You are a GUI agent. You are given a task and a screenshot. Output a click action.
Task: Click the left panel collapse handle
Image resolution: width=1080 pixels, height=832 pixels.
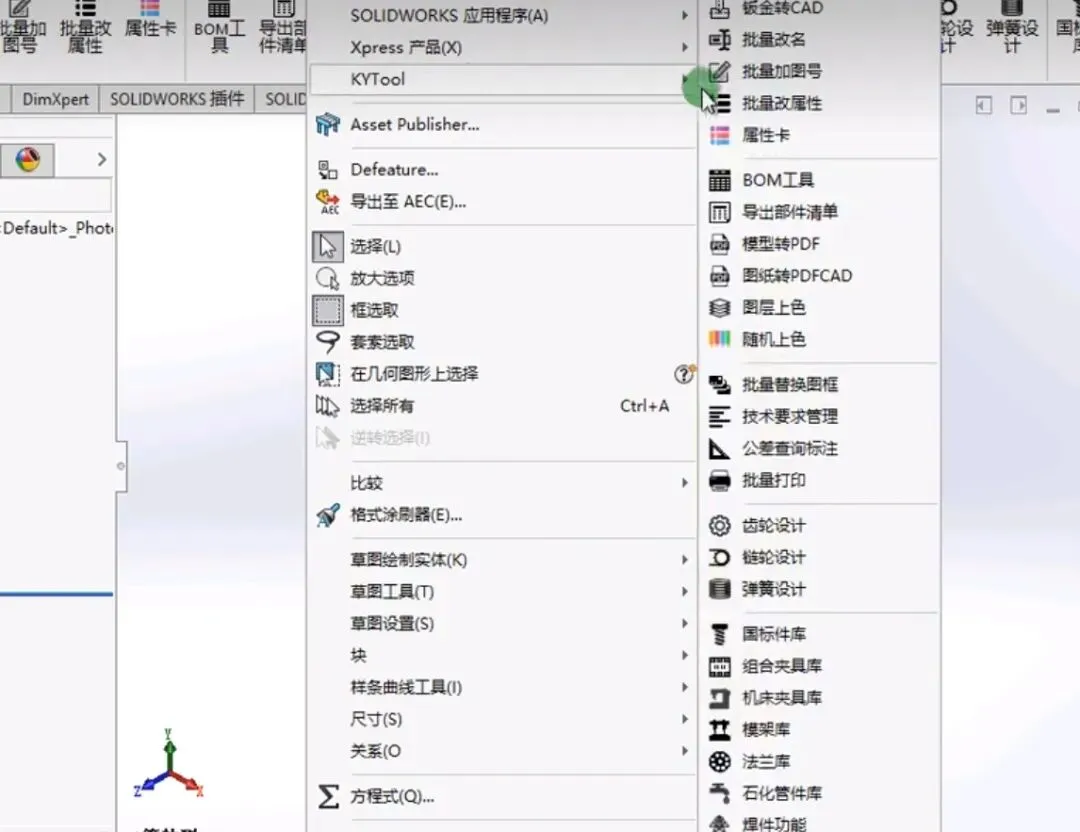click(121, 466)
